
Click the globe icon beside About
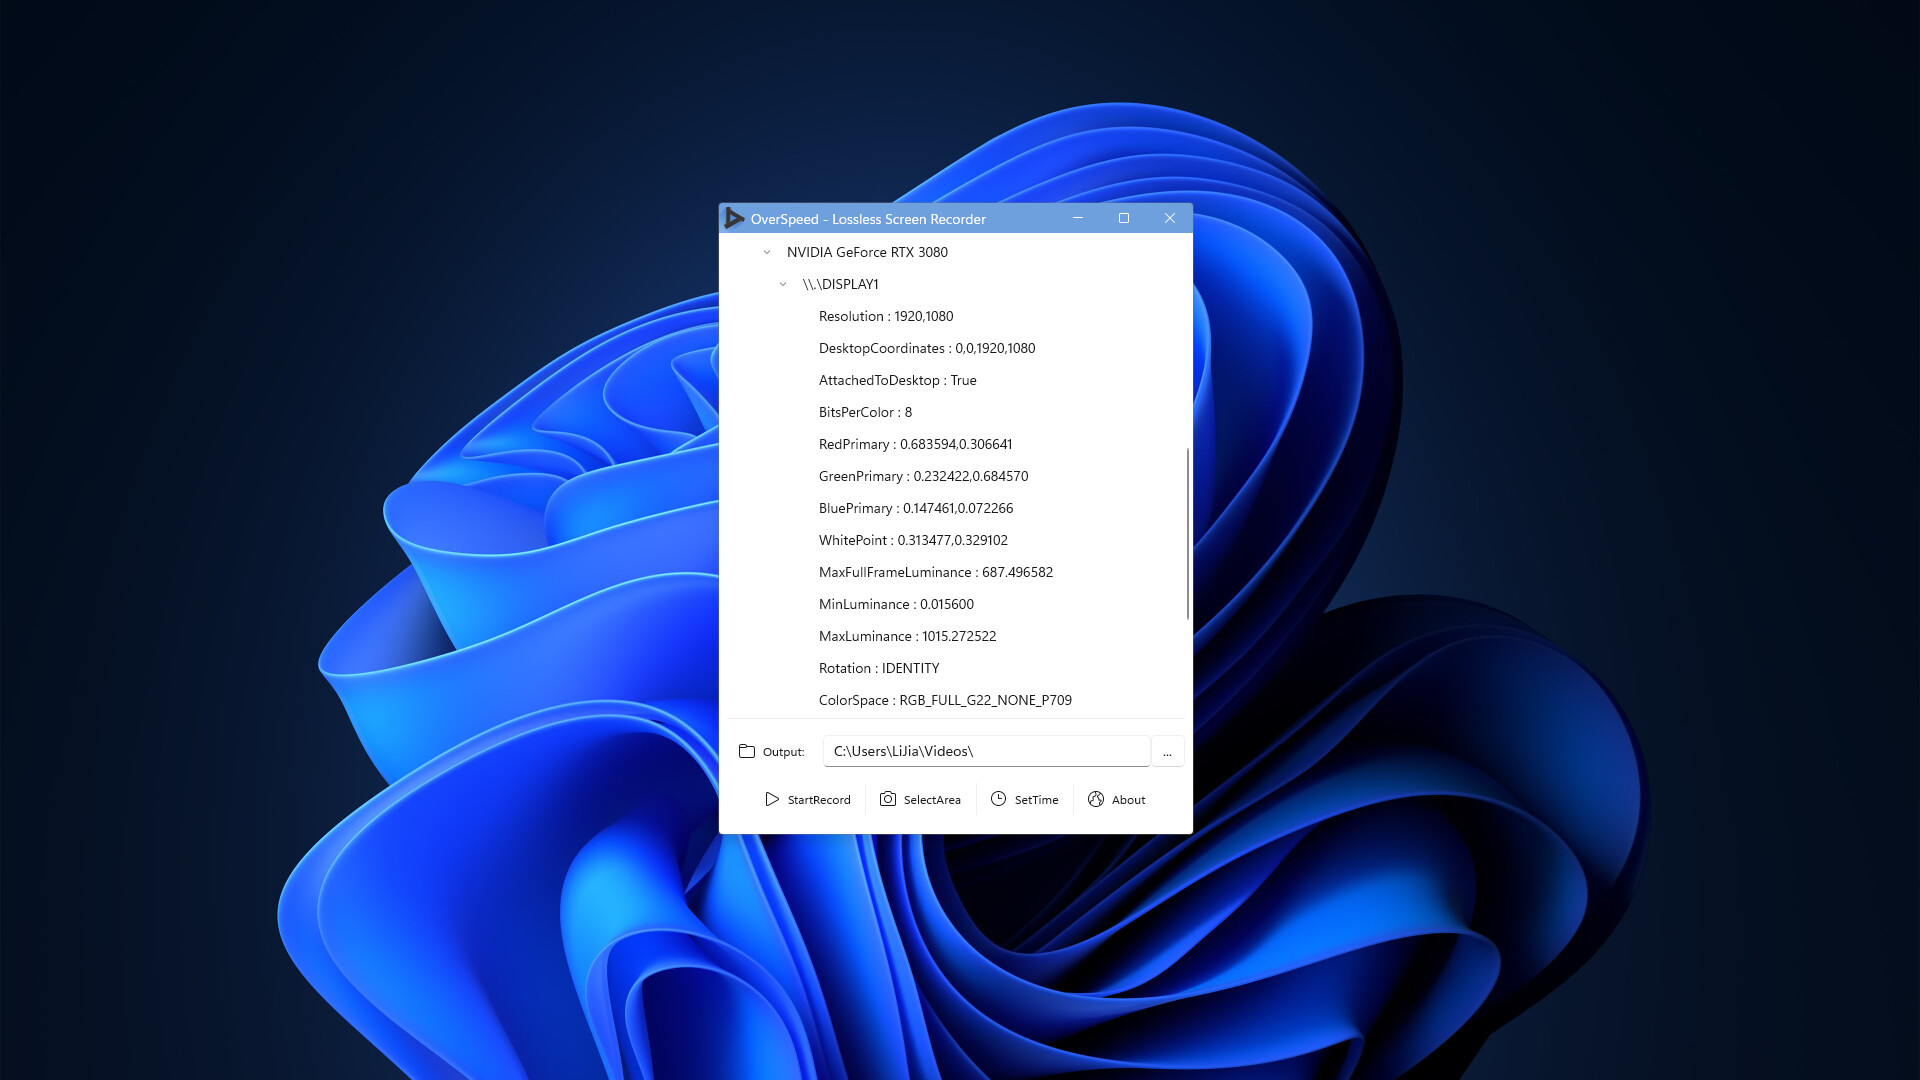1096,799
